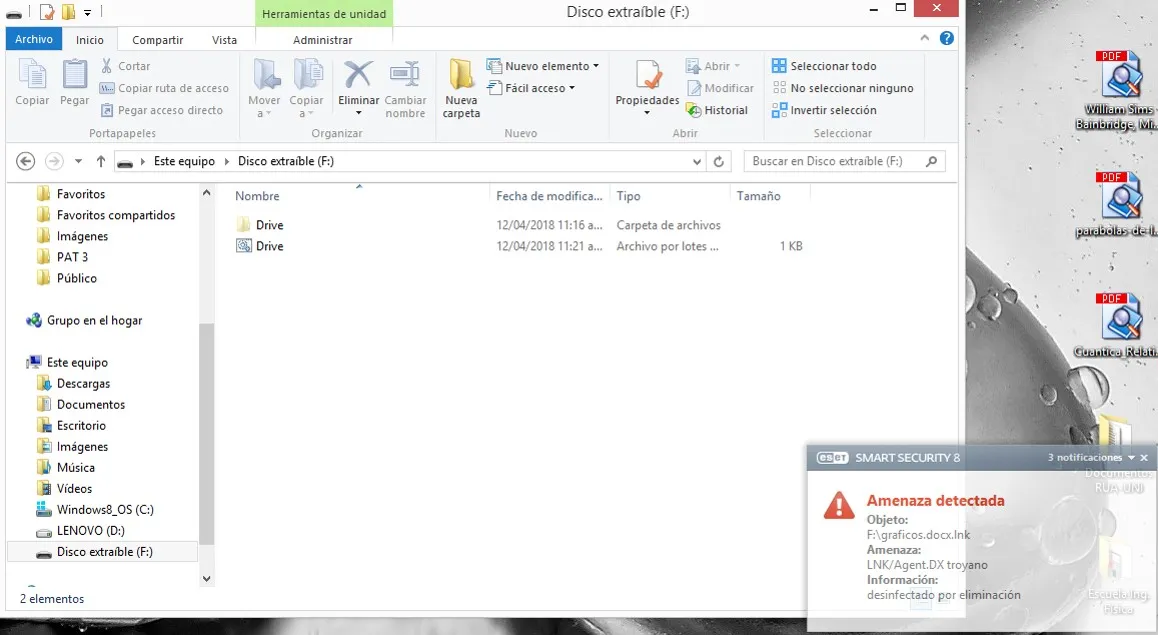Viewport: 1158px width, 635px height.
Task: Open Cuantica Relati PDF on desktop
Action: coord(1118,325)
